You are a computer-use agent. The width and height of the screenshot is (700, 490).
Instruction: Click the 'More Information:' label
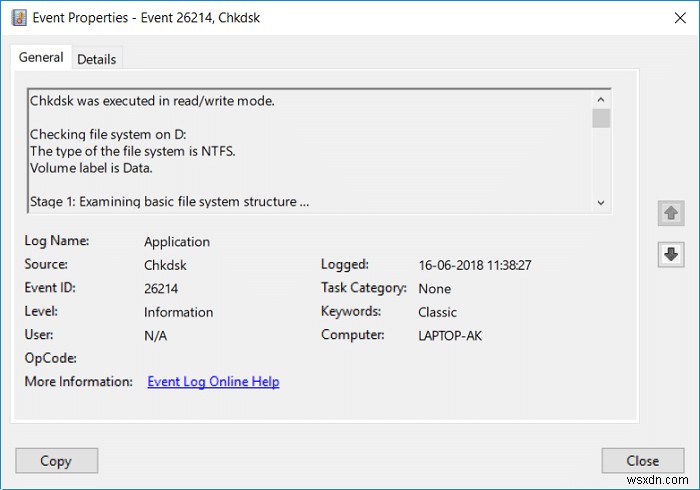point(79,382)
